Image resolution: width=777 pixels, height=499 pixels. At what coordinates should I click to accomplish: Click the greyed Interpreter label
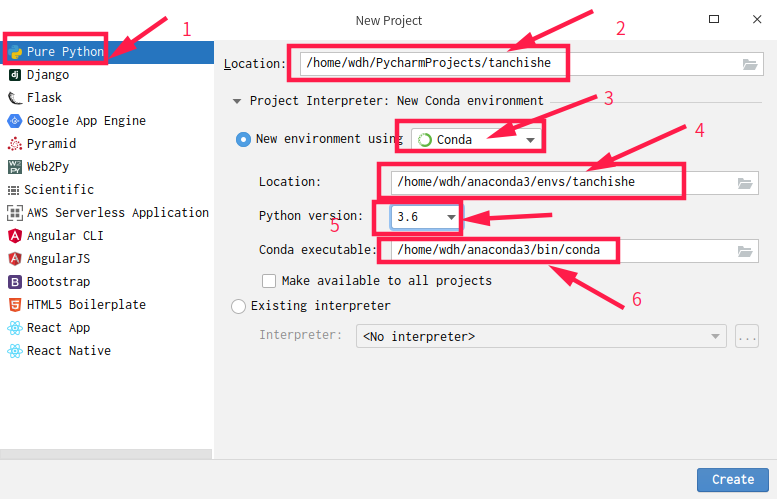click(x=301, y=335)
